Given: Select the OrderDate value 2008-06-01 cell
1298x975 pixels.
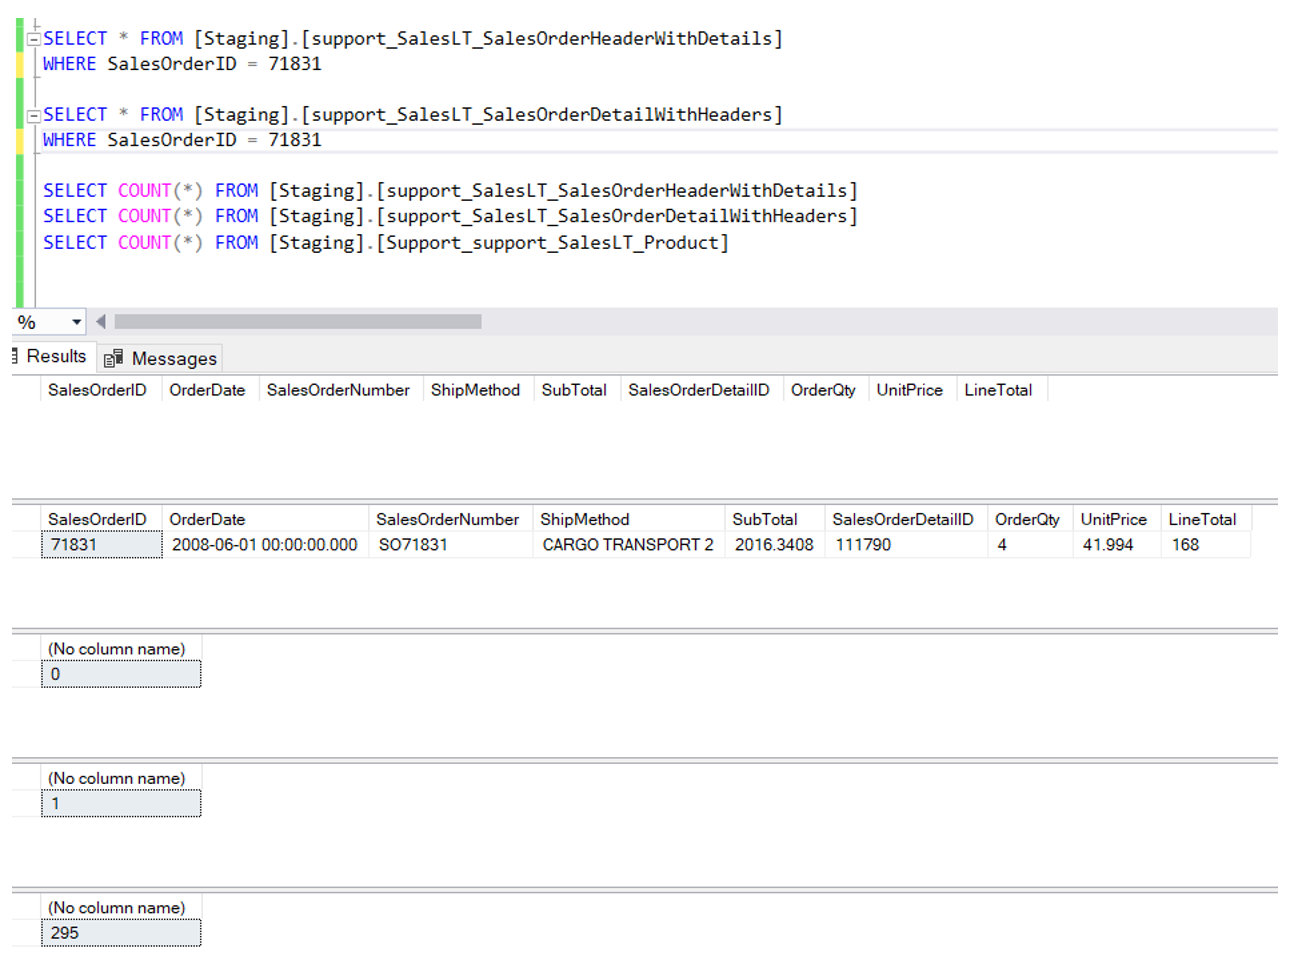Looking at the screenshot, I should click(264, 545).
